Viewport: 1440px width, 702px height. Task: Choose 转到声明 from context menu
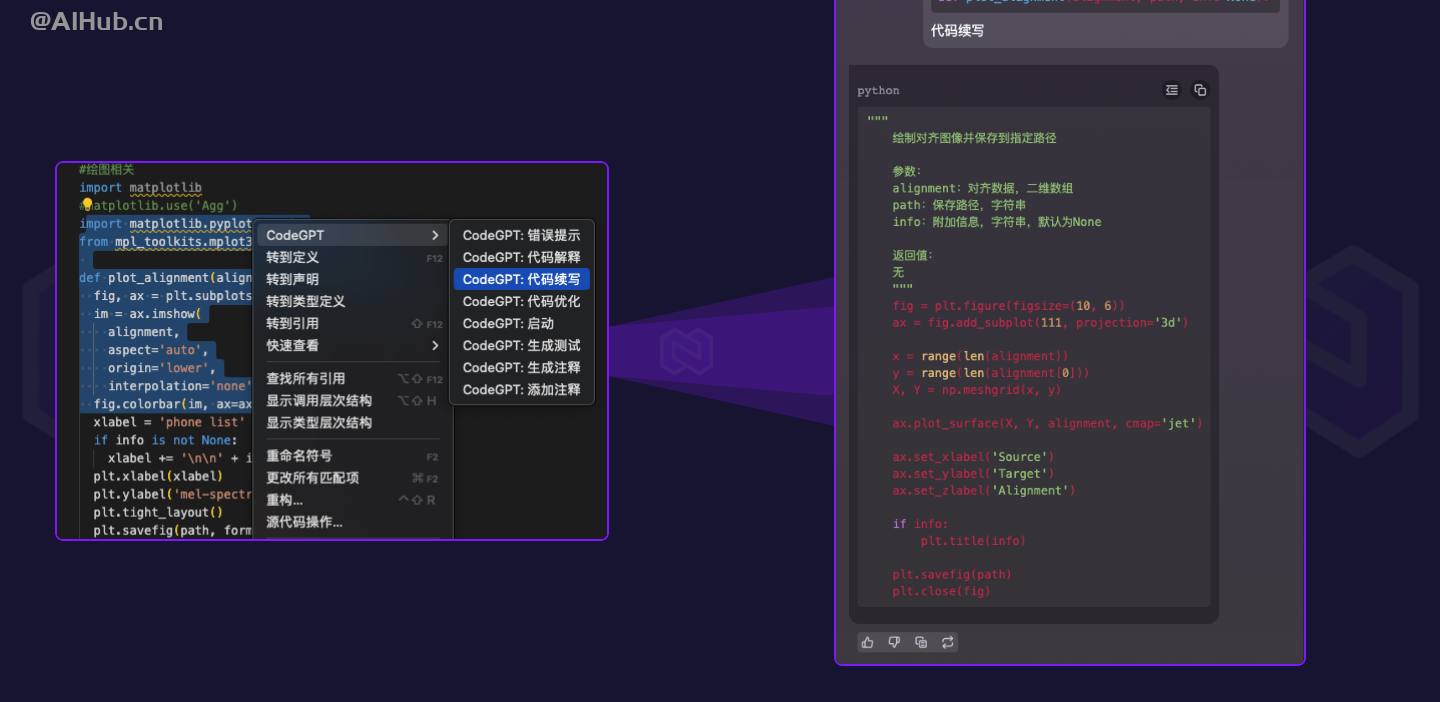tap(352, 279)
